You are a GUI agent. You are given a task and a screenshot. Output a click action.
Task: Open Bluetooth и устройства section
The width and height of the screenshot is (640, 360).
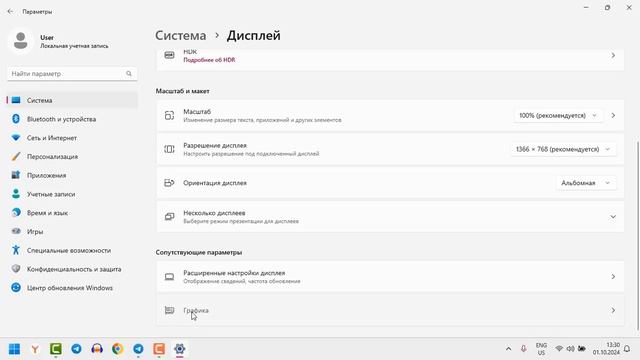[72, 119]
